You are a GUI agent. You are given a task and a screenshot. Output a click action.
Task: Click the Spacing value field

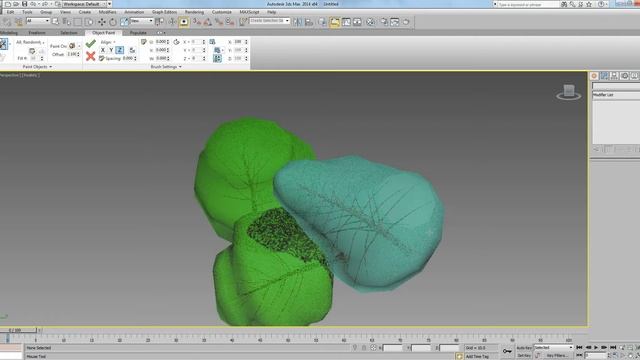tap(128, 58)
